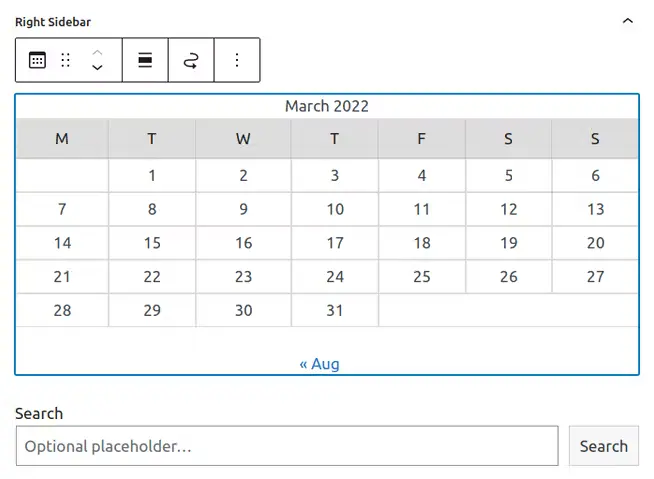Collapse the Right Sidebar panel
This screenshot has width=654, height=479.
627,20
